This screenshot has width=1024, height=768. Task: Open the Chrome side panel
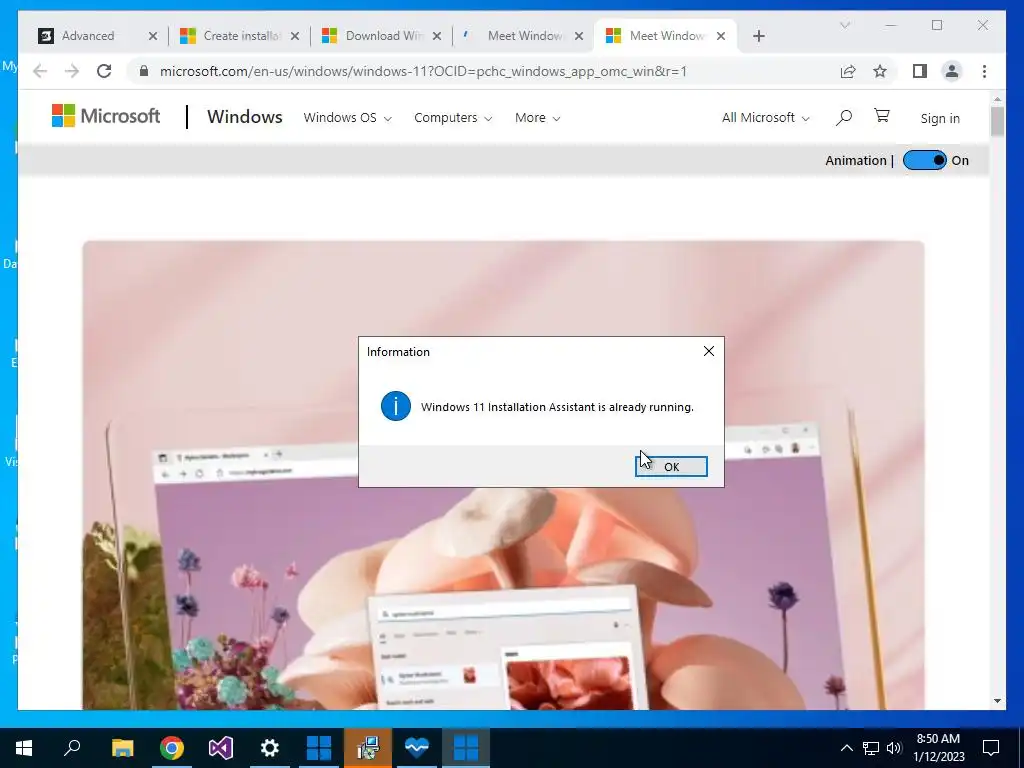click(x=920, y=71)
